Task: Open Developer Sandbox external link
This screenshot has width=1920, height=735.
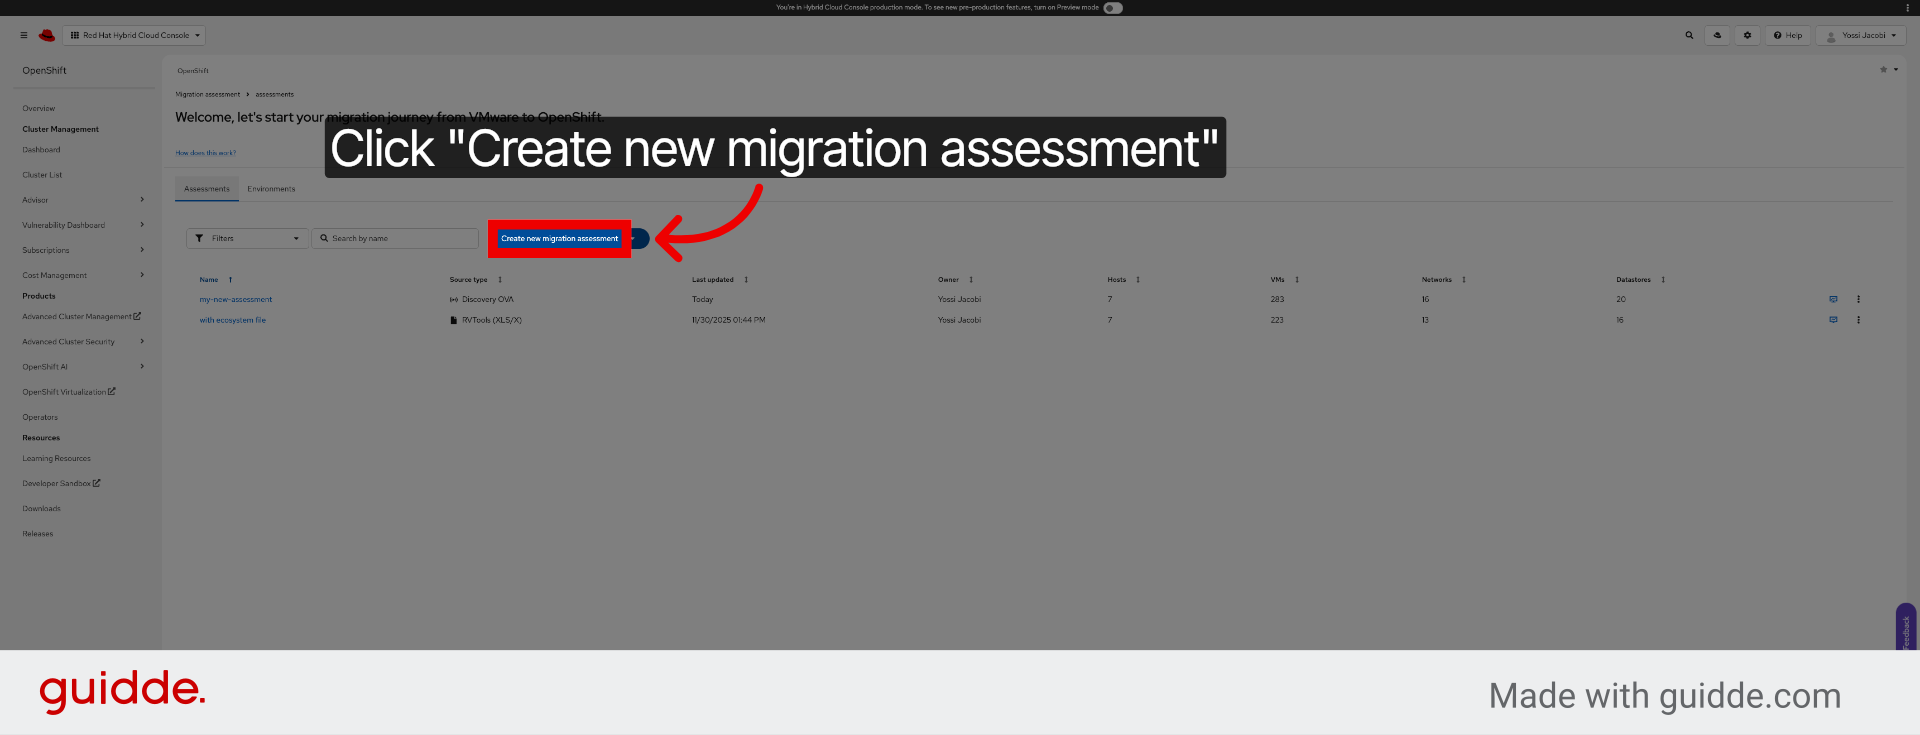Action: 61,483
